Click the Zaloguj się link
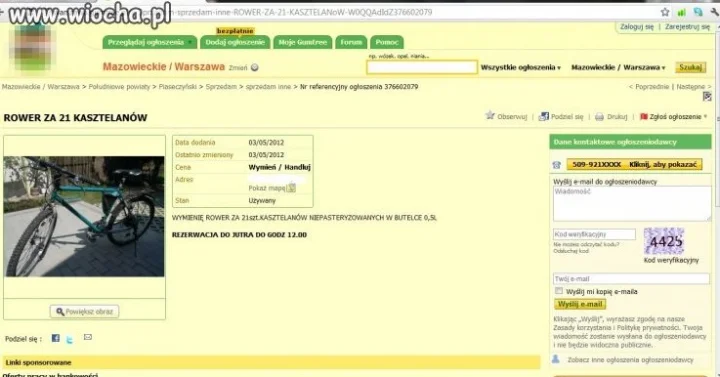720x377 pixels. click(x=636, y=27)
